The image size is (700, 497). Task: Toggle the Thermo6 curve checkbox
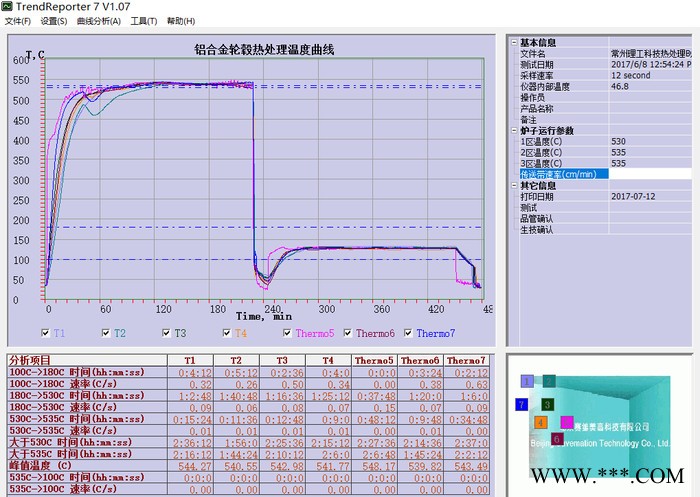coord(347,333)
